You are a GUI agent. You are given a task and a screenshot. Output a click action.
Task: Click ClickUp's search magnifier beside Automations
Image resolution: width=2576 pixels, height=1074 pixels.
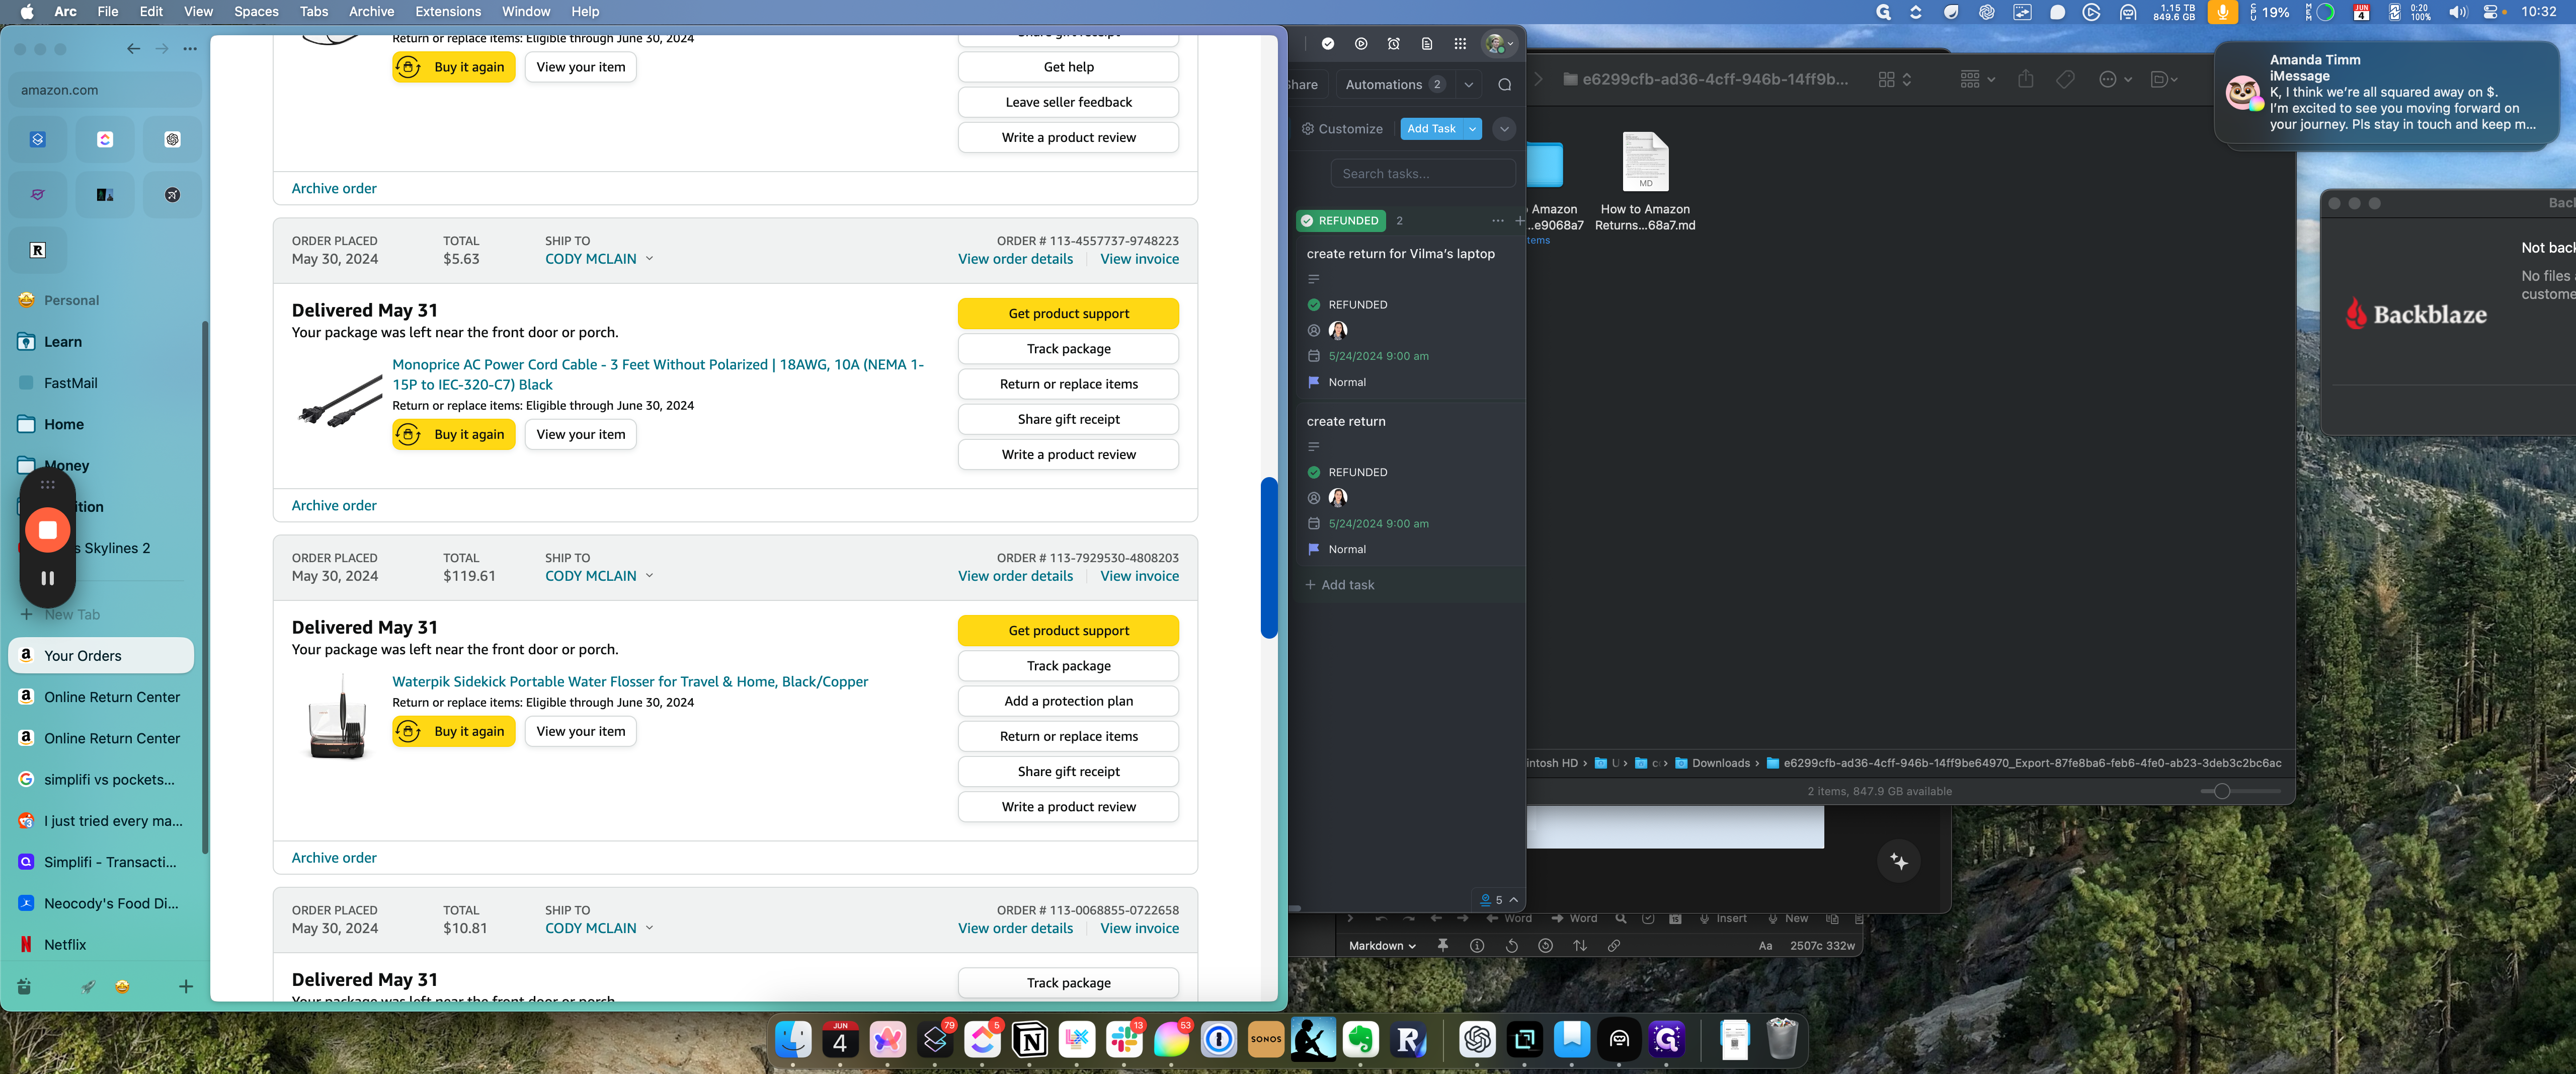pyautogui.click(x=1505, y=85)
